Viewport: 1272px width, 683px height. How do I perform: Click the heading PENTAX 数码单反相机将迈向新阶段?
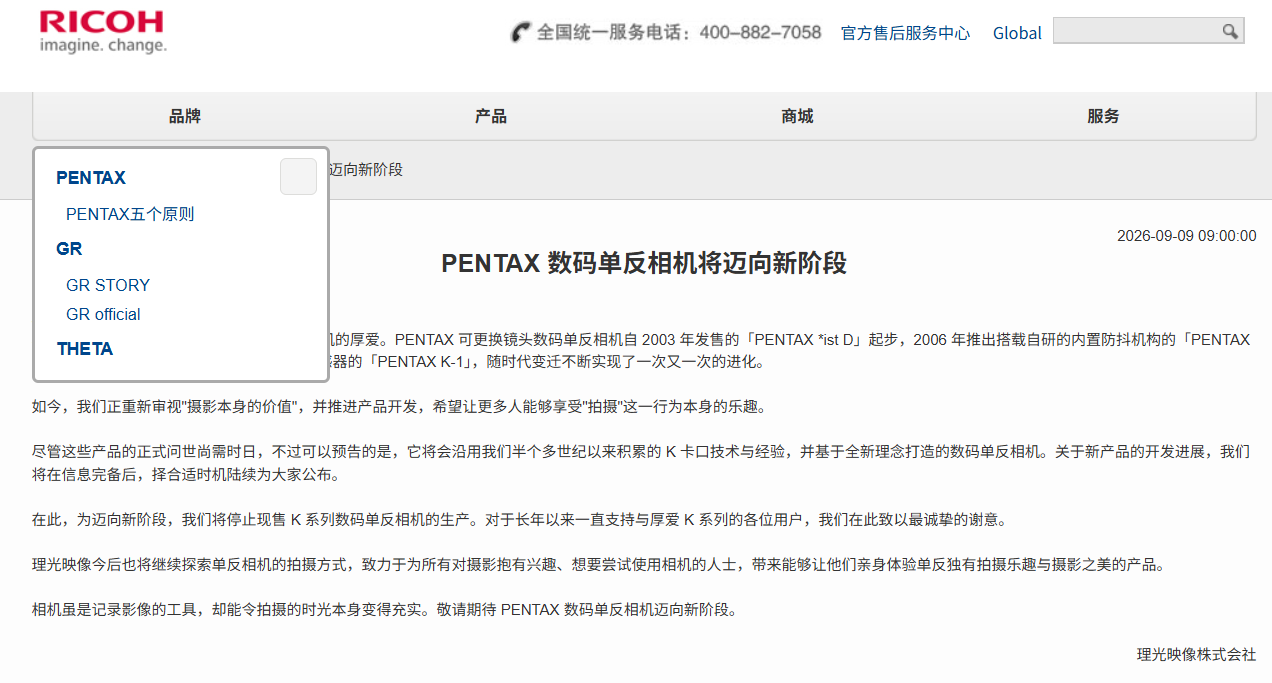644,263
